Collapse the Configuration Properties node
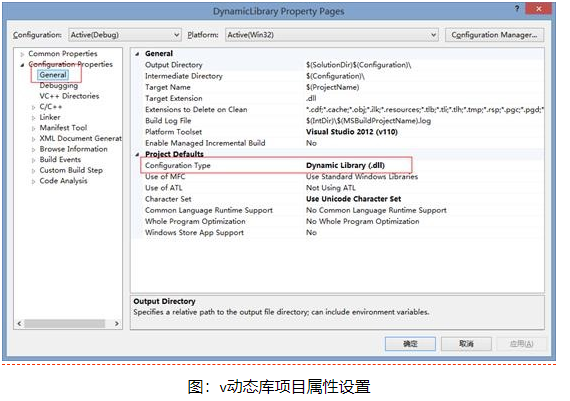This screenshot has height=401, width=570. 22,65
